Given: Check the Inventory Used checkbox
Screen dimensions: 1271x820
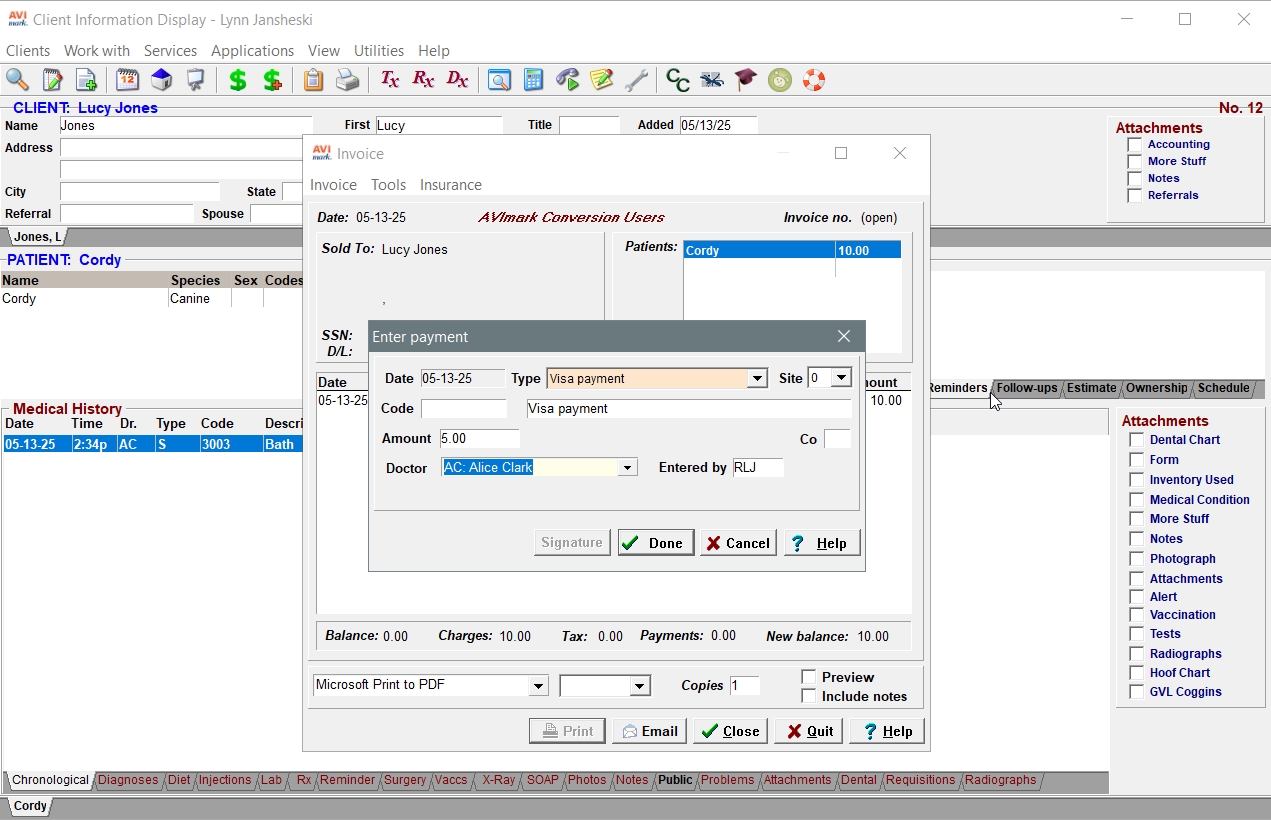Looking at the screenshot, I should coord(1136,480).
